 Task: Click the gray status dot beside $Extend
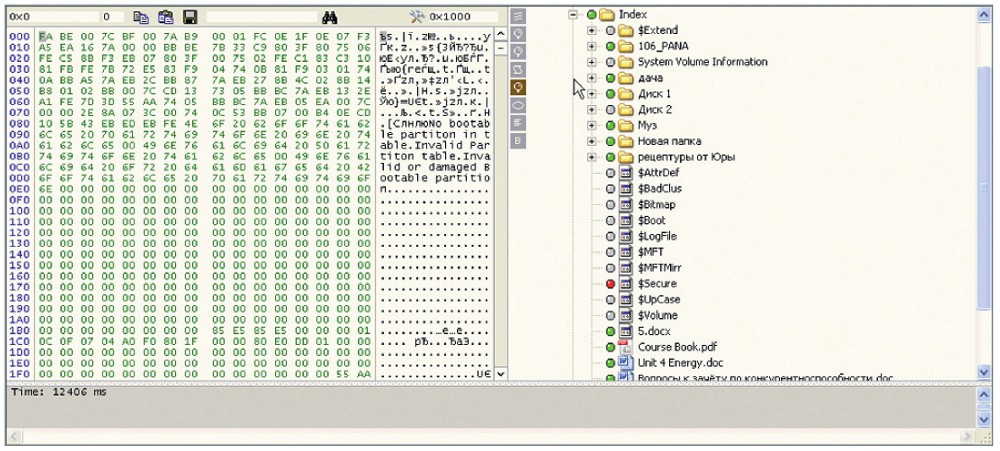[x=609, y=30]
